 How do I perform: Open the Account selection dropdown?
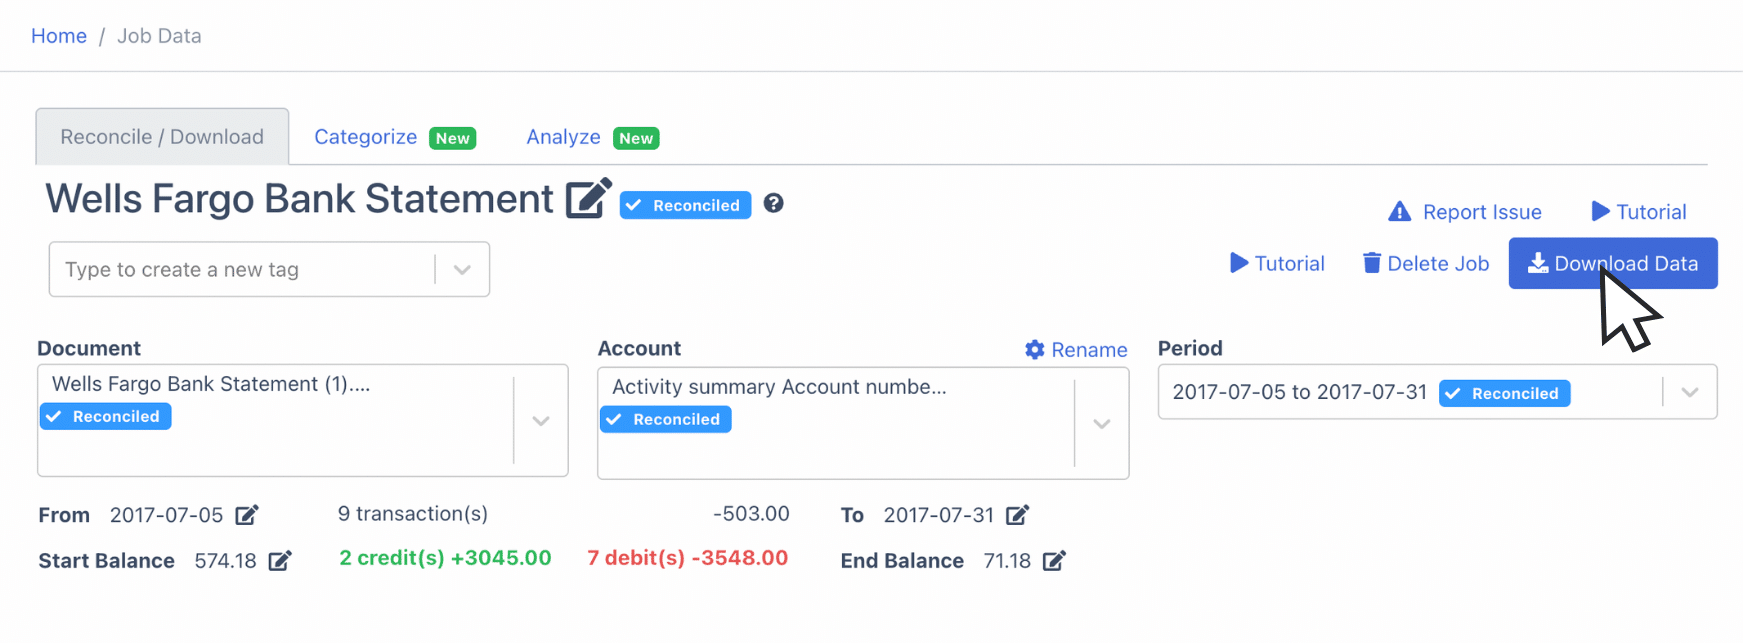[x=1101, y=424]
